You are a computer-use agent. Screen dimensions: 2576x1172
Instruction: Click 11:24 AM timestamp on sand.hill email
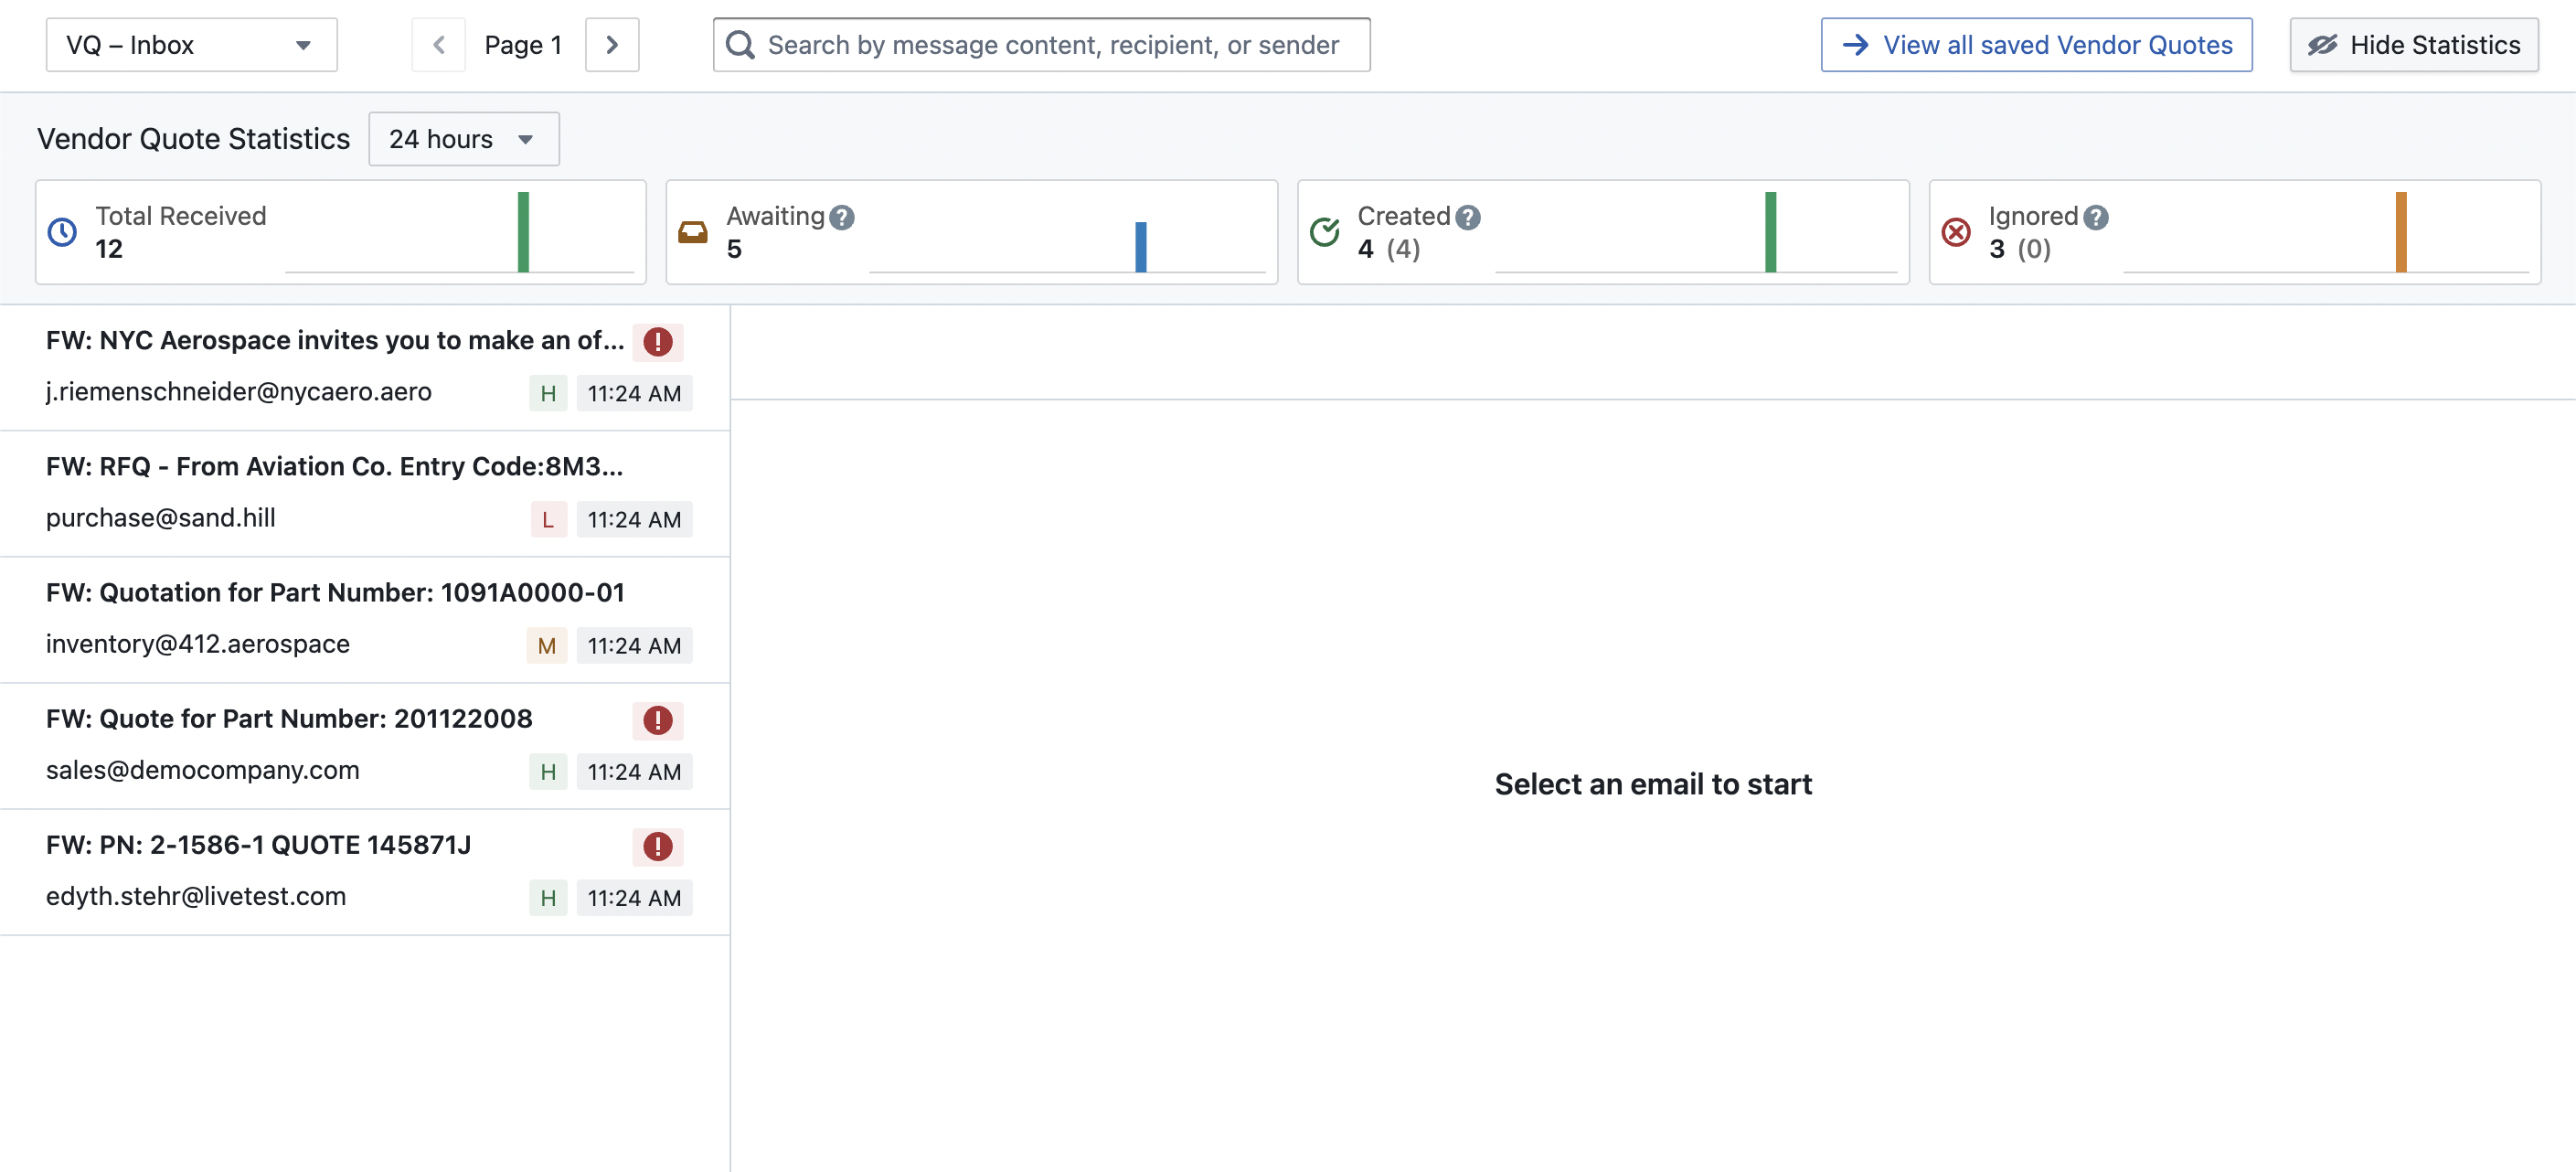pos(634,519)
